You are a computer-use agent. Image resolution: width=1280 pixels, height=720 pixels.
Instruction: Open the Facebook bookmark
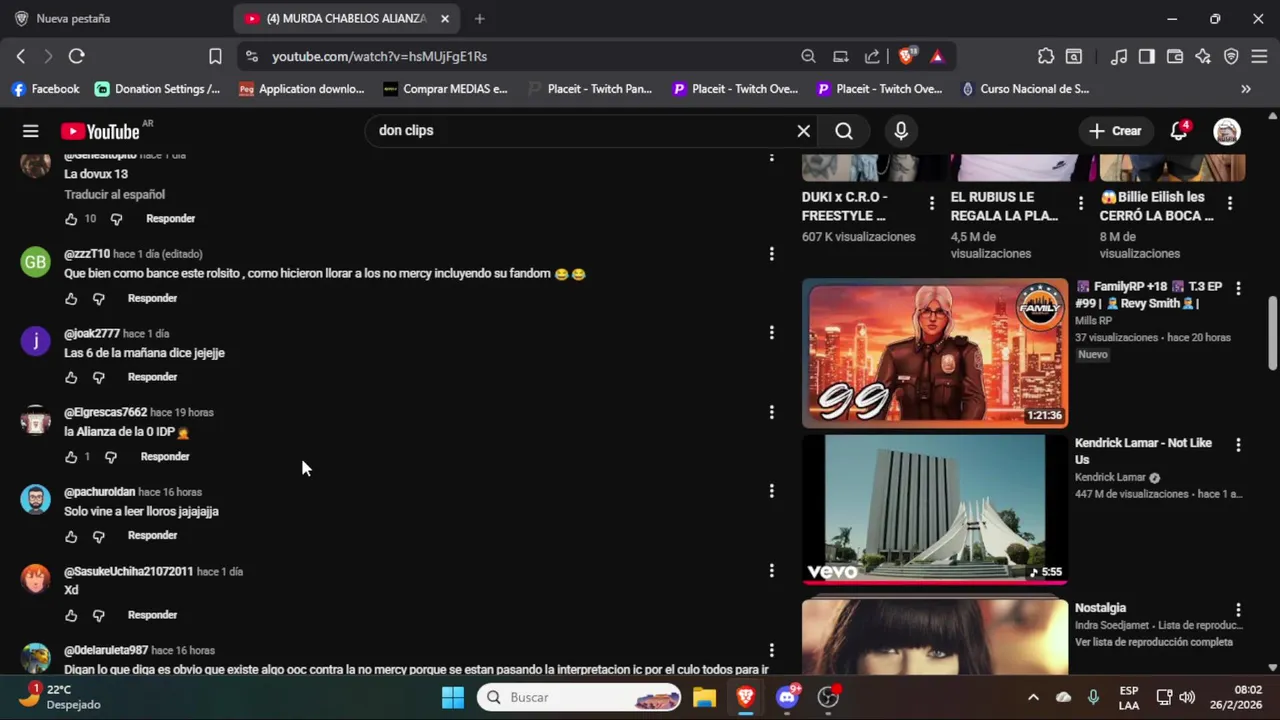click(46, 89)
